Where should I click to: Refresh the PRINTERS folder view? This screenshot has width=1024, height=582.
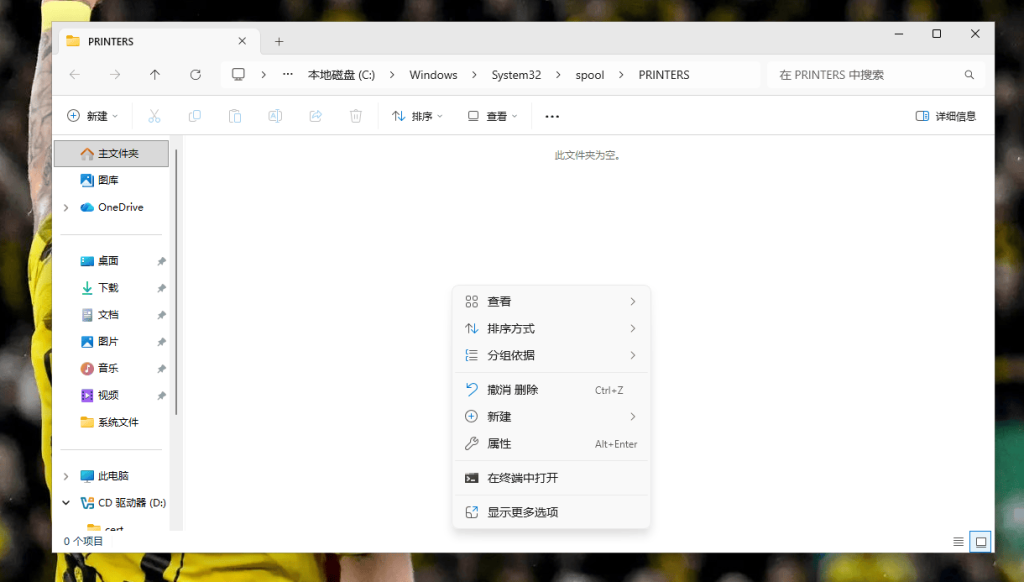point(195,75)
